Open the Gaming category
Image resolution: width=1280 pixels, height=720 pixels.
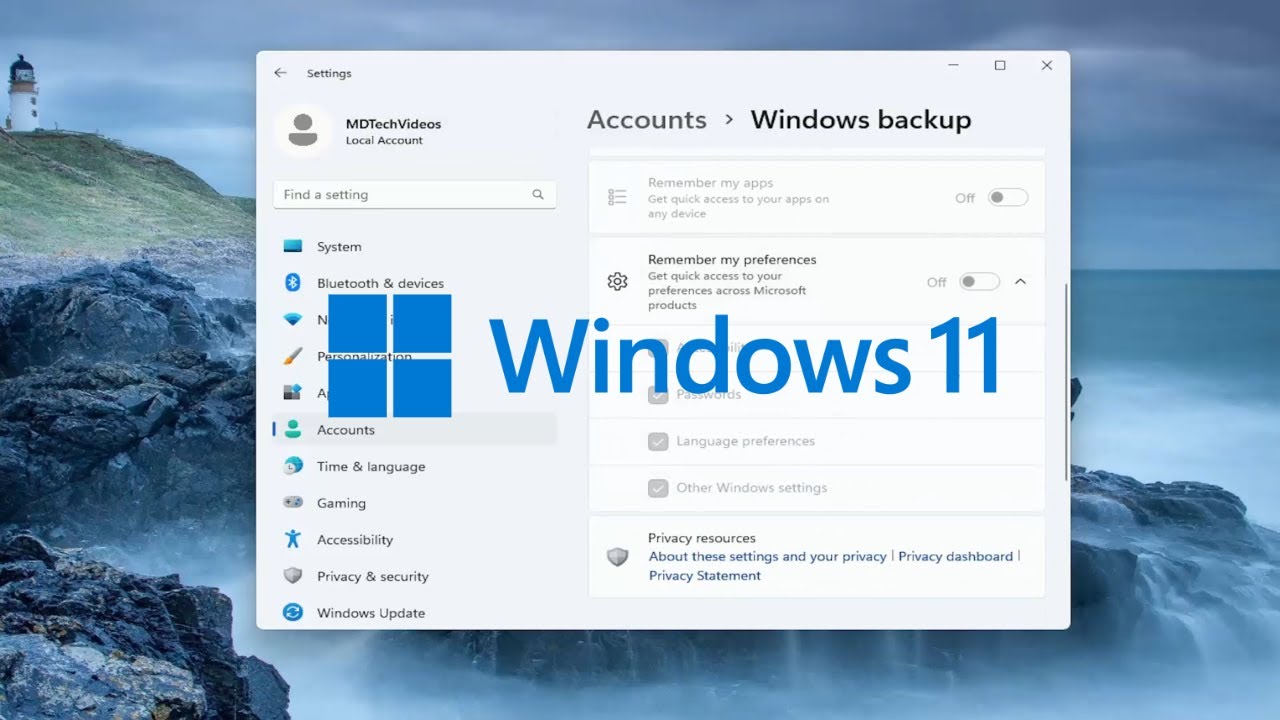pyautogui.click(x=414, y=503)
